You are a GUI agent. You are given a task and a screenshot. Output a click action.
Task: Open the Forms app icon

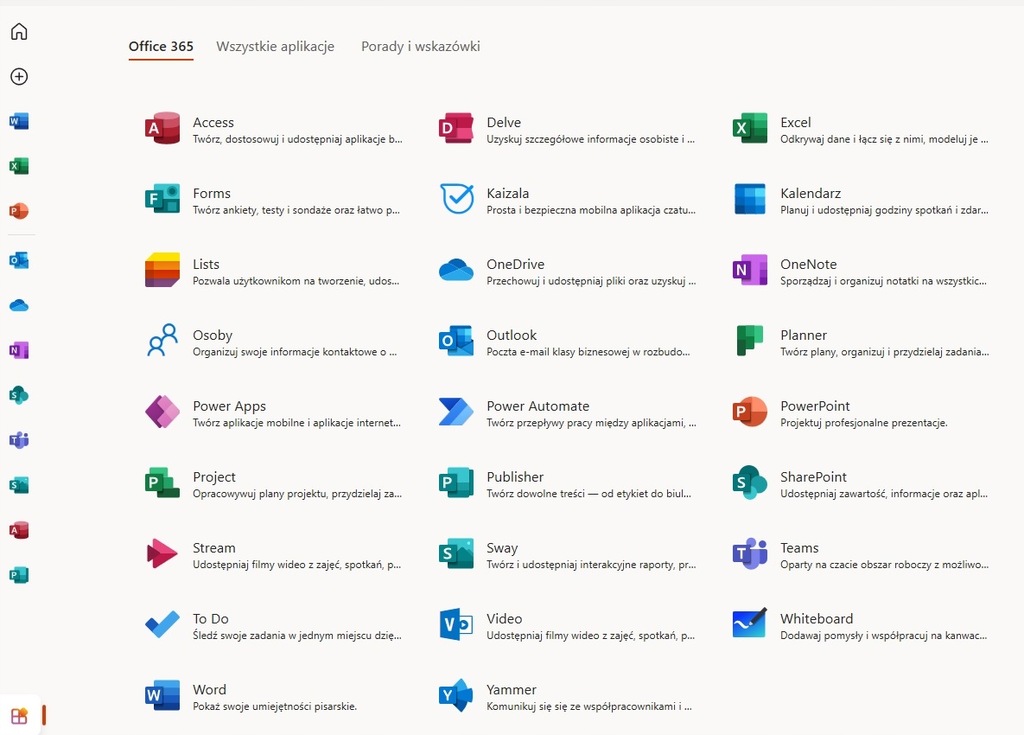coord(162,199)
